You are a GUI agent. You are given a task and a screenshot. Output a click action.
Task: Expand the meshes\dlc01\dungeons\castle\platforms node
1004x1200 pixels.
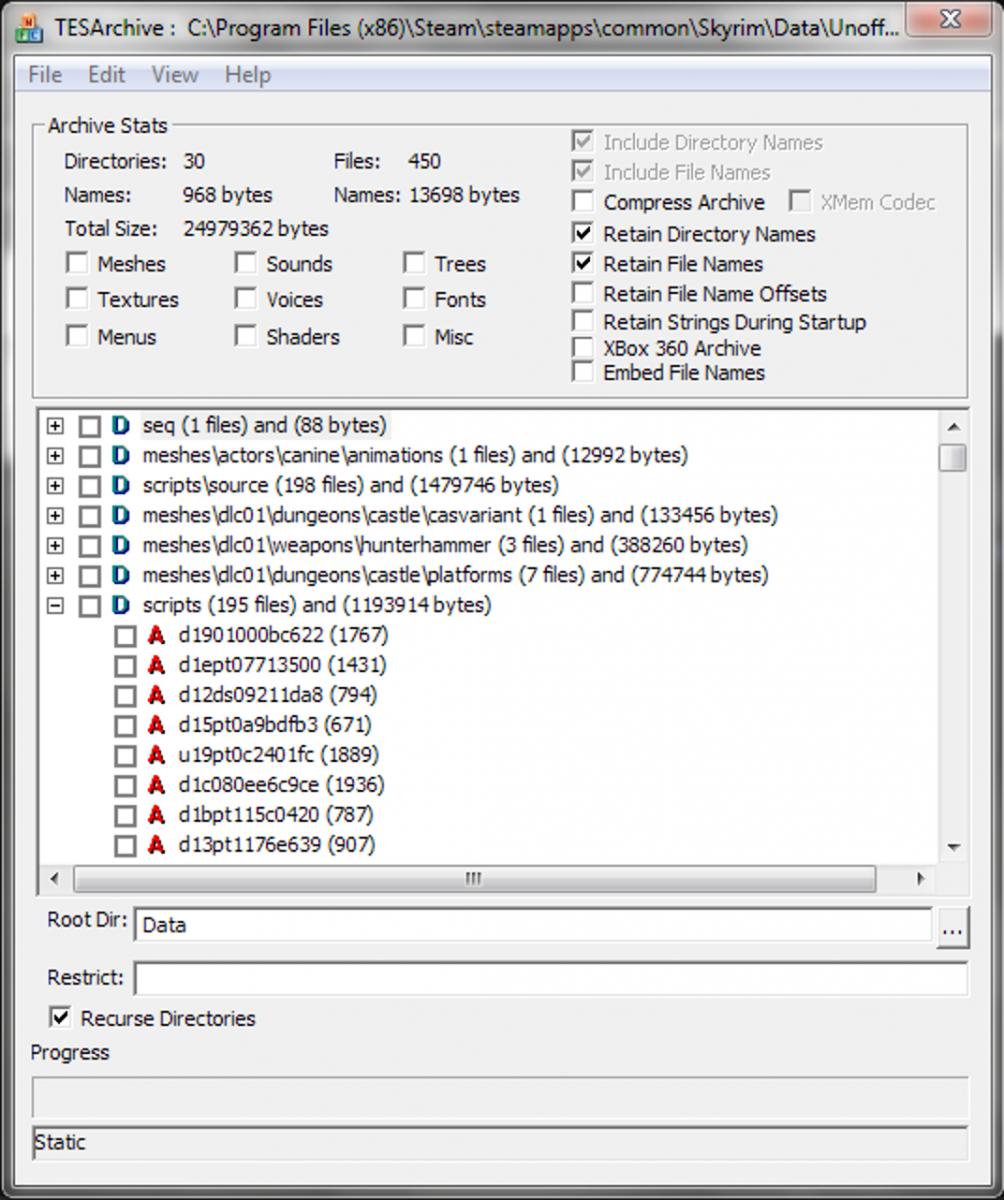[55, 576]
